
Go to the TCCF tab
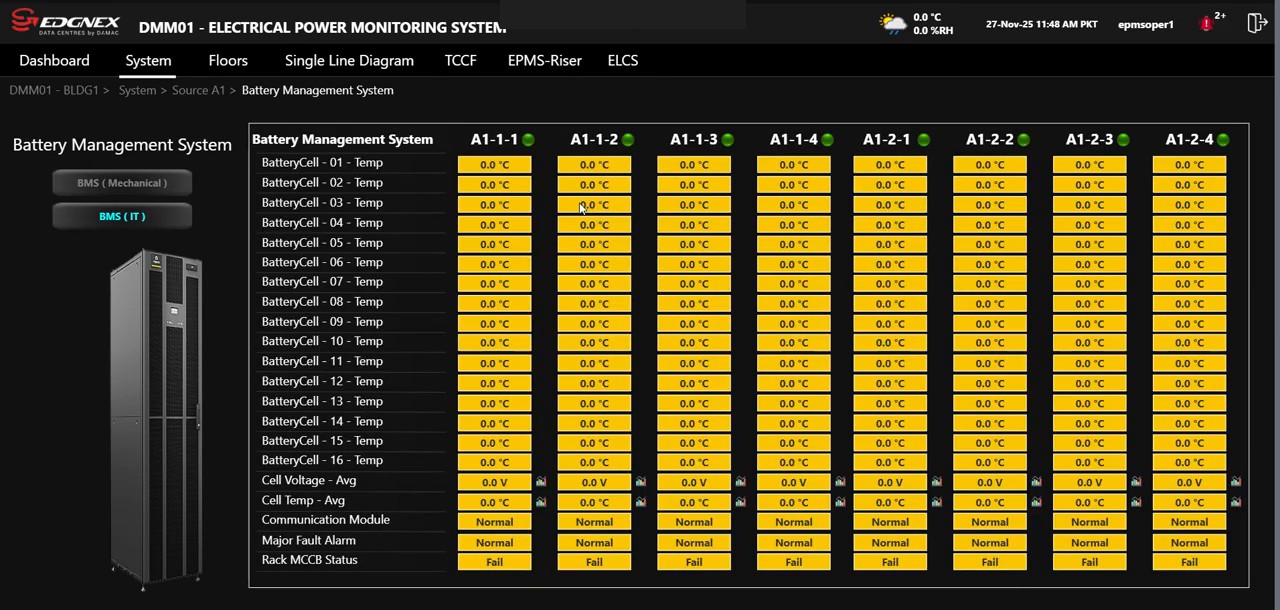tap(461, 61)
